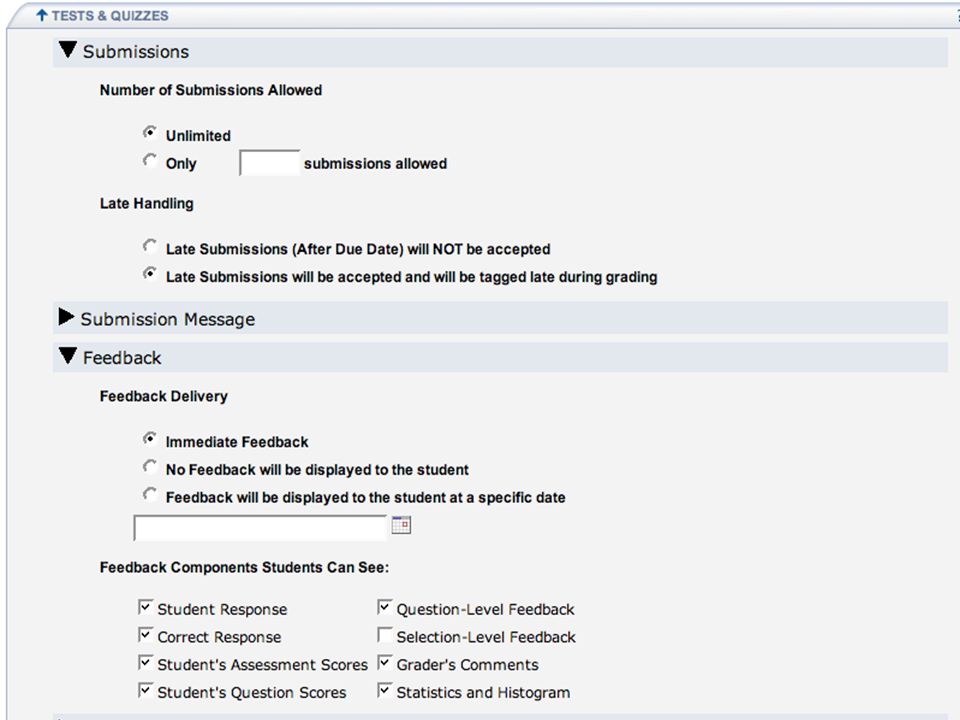Select late submissions accepted and tagged late

tap(149, 274)
